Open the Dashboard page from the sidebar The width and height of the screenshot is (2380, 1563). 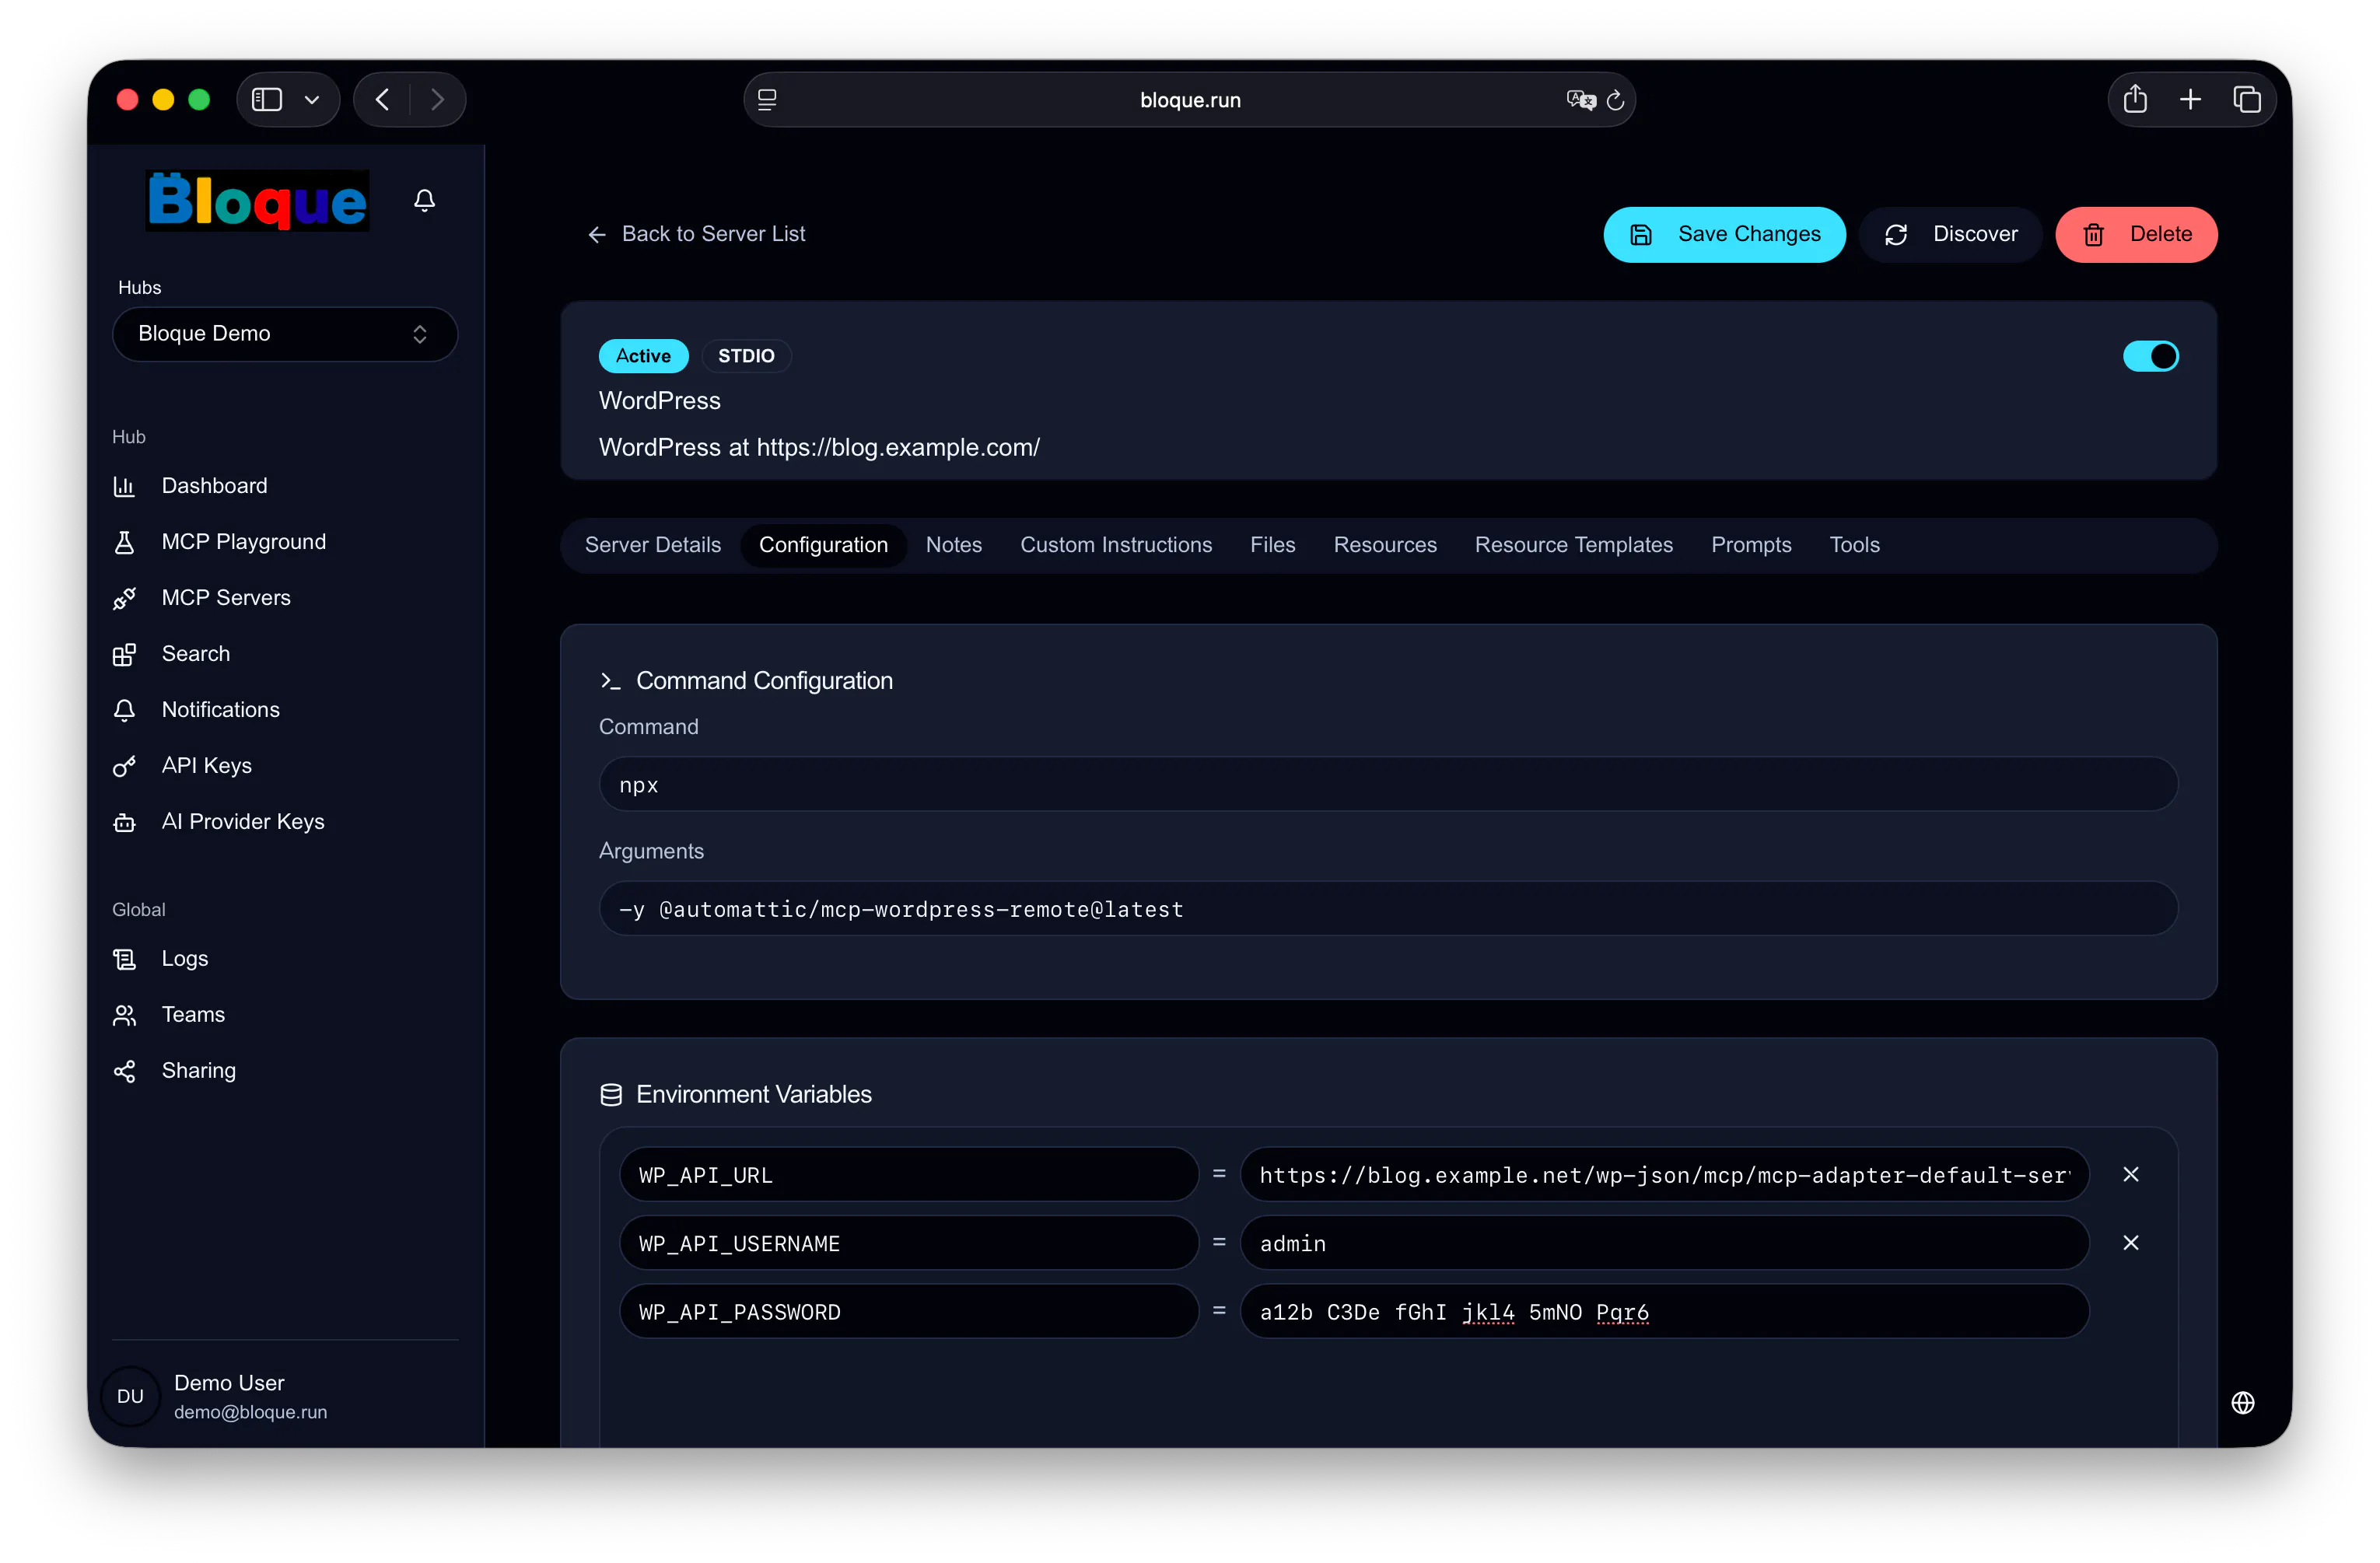214,486
